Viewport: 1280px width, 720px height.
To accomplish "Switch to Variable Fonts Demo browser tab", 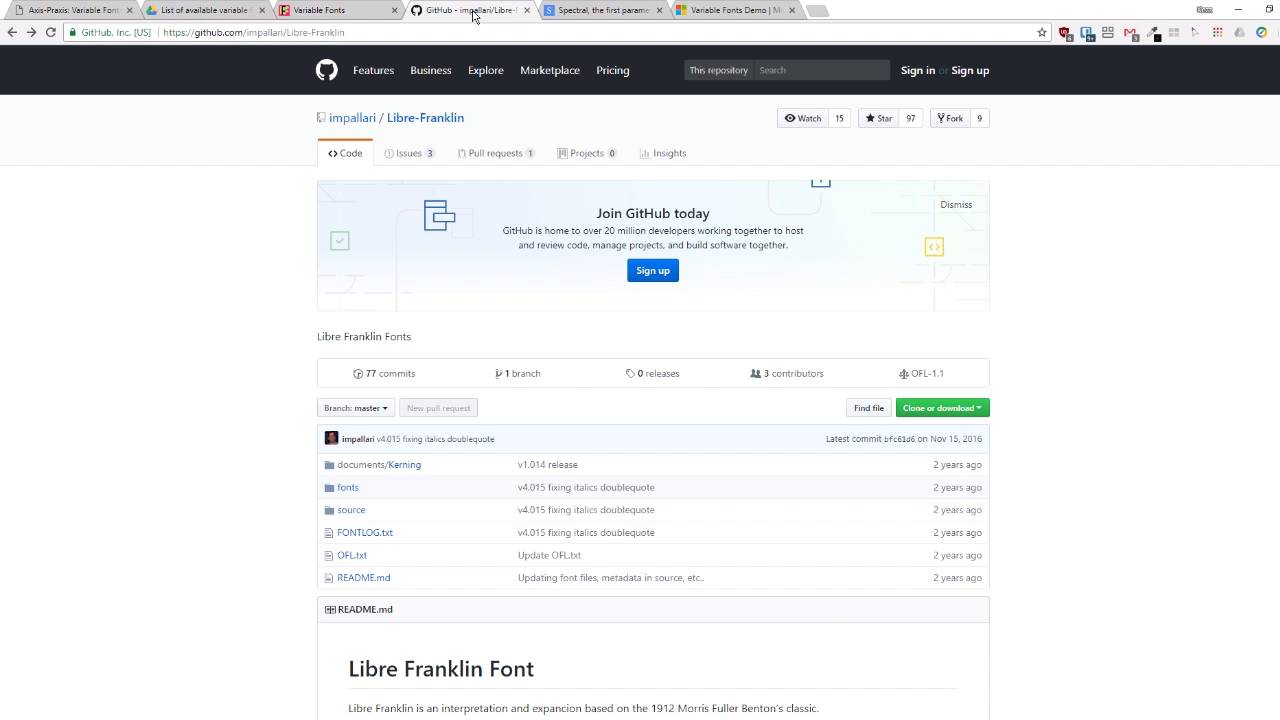I will pos(735,10).
